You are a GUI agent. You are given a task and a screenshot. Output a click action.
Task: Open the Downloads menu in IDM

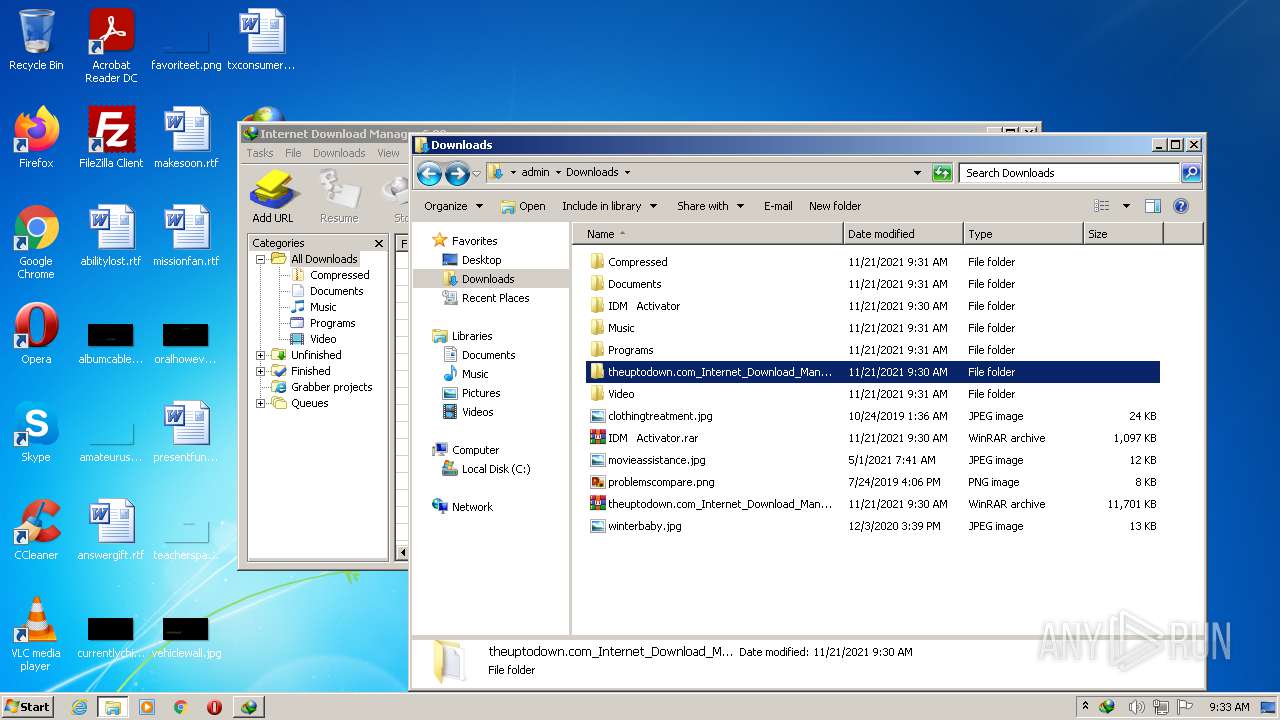(x=339, y=153)
